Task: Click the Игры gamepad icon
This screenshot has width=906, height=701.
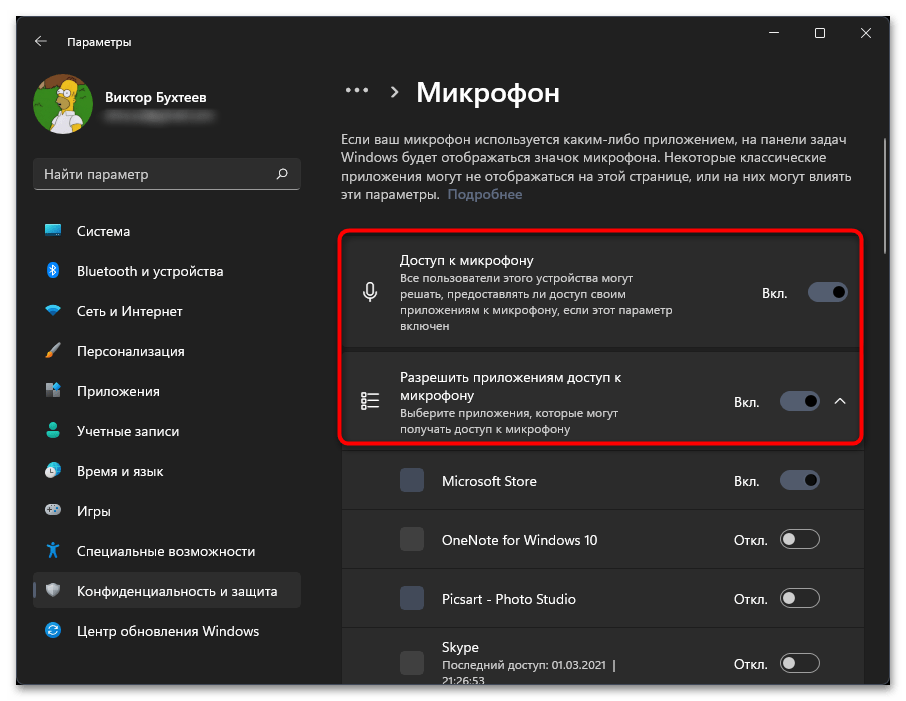Action: 53,510
